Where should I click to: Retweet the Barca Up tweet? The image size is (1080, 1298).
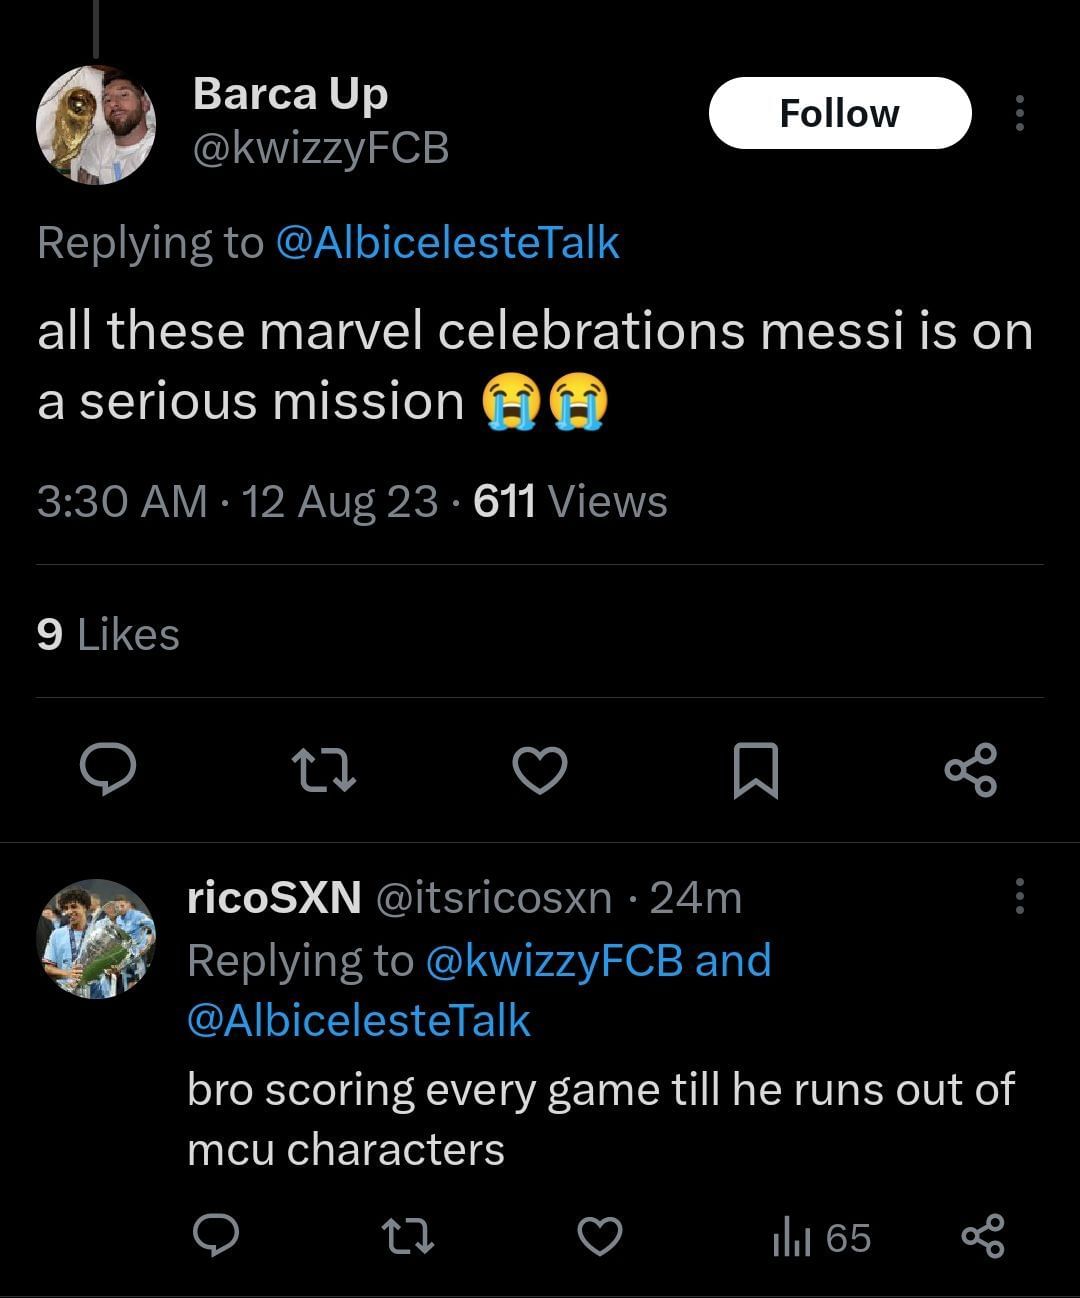click(x=323, y=770)
